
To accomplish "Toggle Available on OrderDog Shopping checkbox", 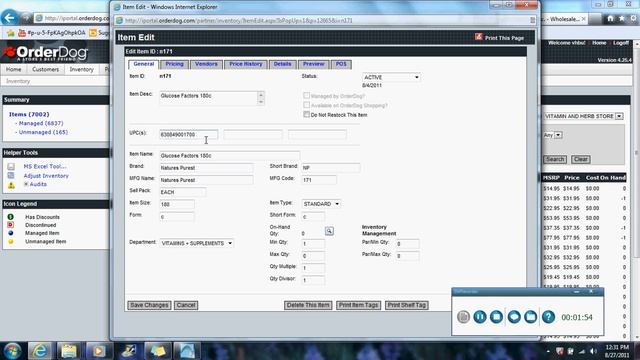I will click(307, 105).
